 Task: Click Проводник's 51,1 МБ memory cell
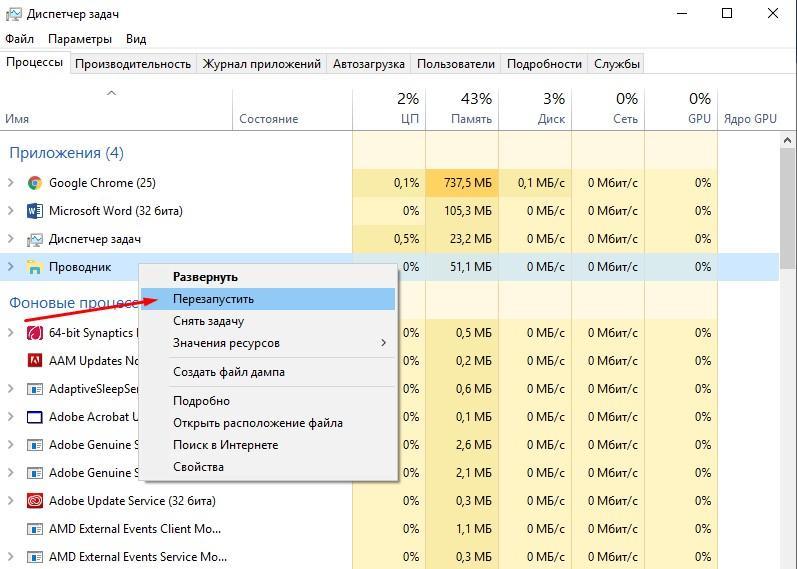(462, 267)
